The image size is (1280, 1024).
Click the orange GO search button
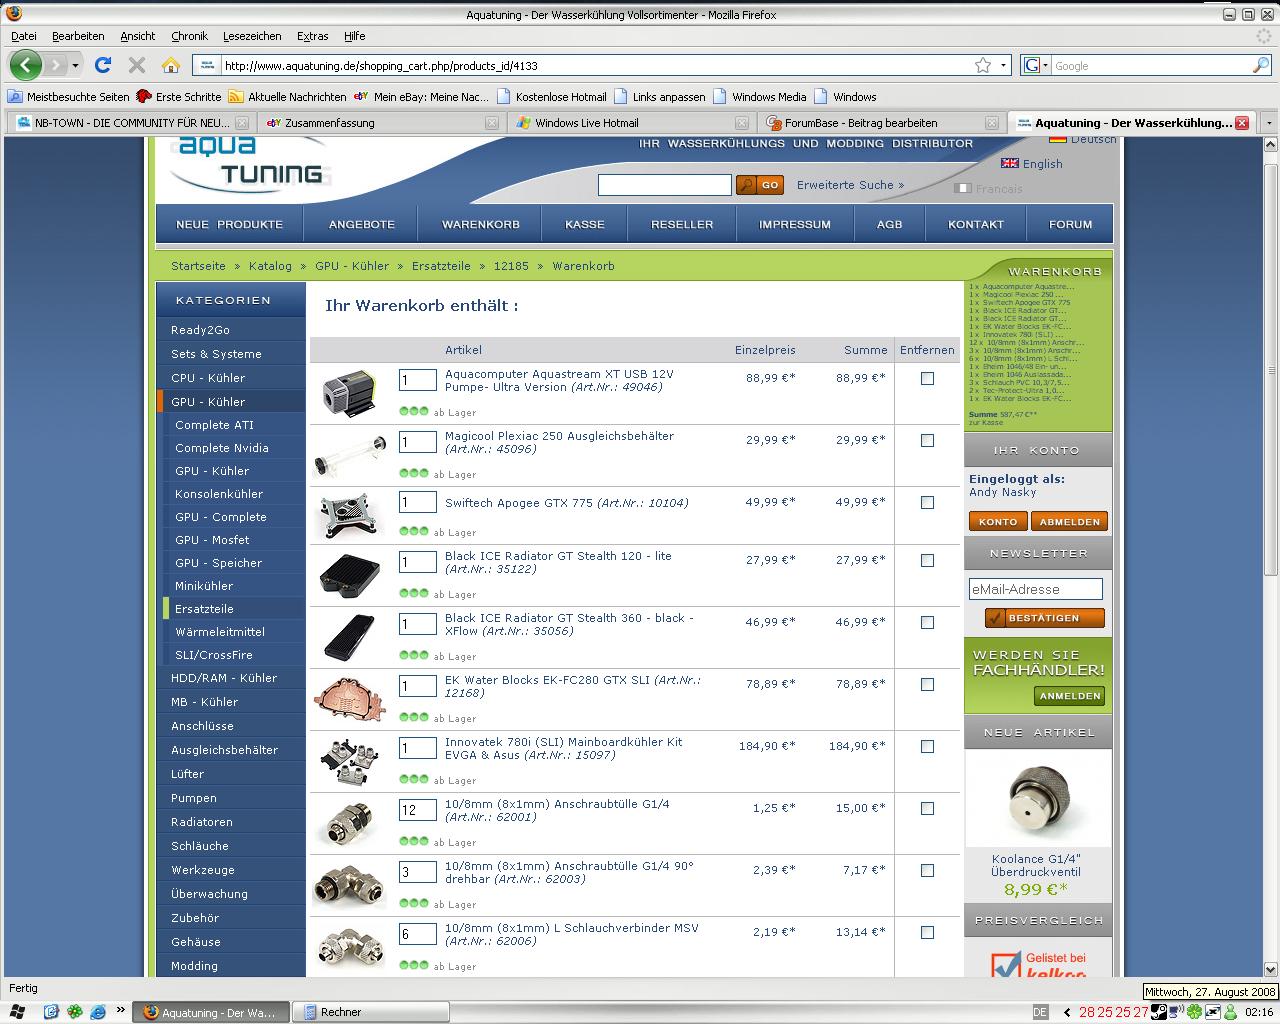pyautogui.click(x=759, y=185)
